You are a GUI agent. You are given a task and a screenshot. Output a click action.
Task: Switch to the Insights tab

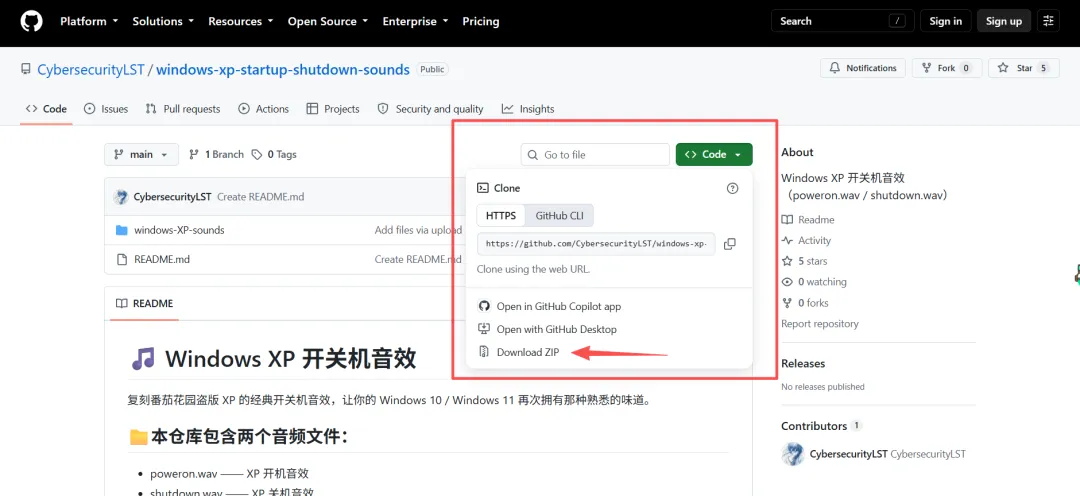528,109
